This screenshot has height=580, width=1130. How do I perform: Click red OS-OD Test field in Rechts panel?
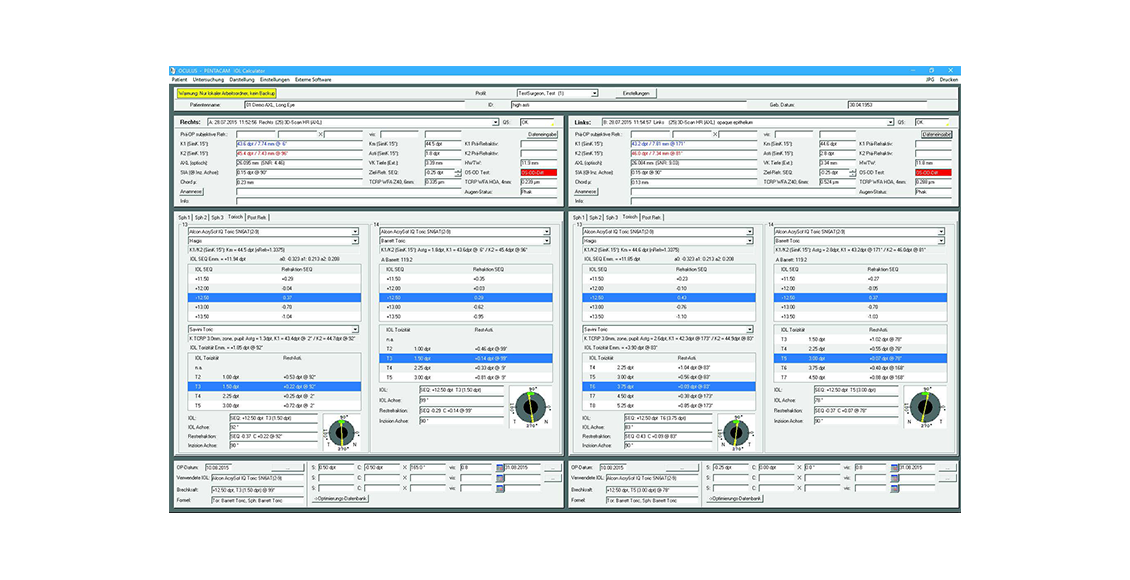pyautogui.click(x=535, y=172)
